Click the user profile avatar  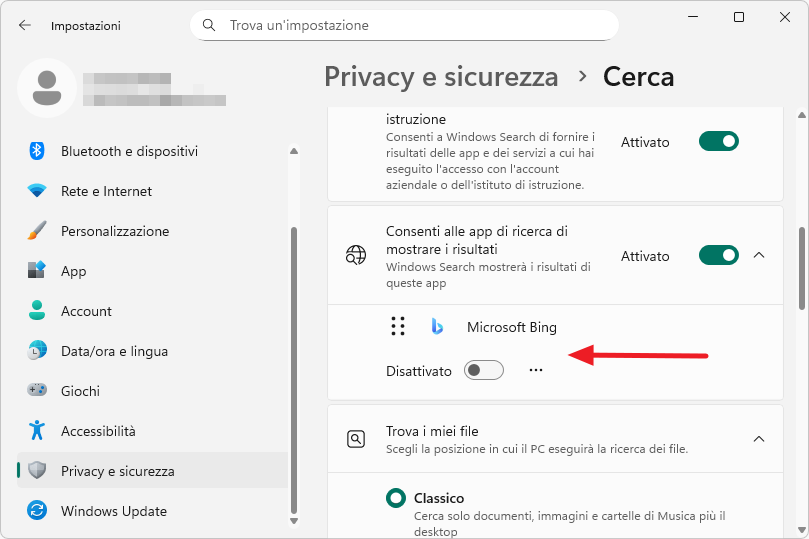[x=47, y=88]
